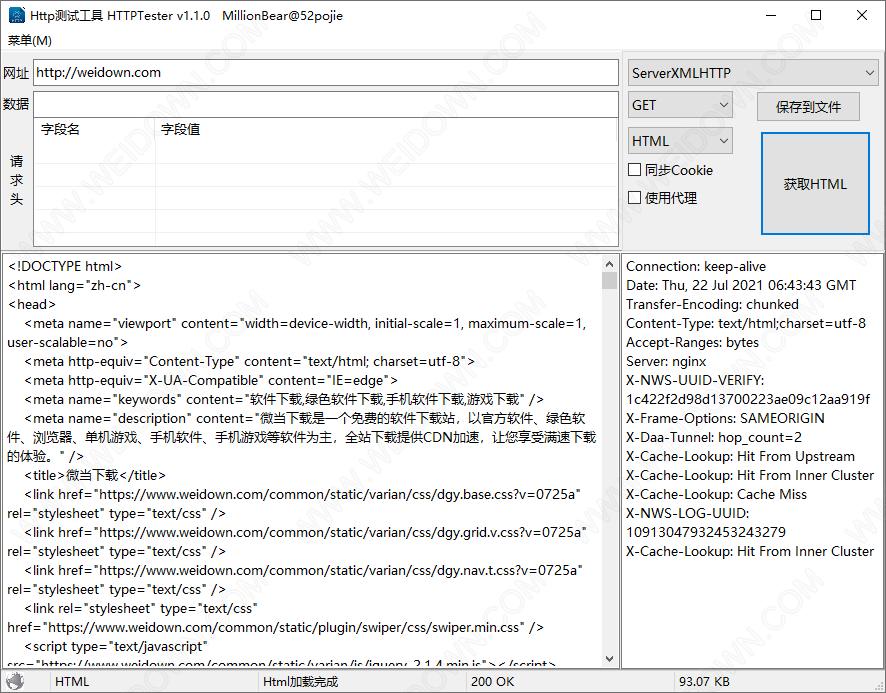This screenshot has height=693, width=886.
Task: Click the HTML pane scroll down arrow
Action: [x=609, y=659]
